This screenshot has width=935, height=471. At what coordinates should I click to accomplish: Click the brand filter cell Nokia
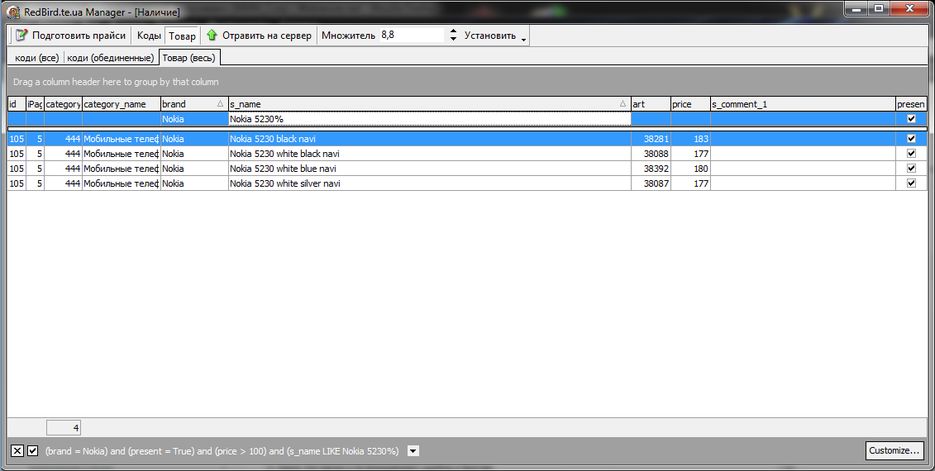pyautogui.click(x=194, y=119)
